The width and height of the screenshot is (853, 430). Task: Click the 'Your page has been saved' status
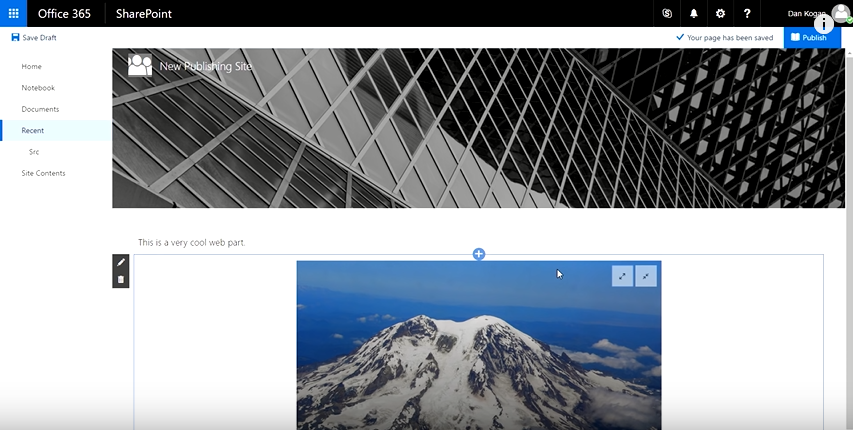pyautogui.click(x=725, y=38)
